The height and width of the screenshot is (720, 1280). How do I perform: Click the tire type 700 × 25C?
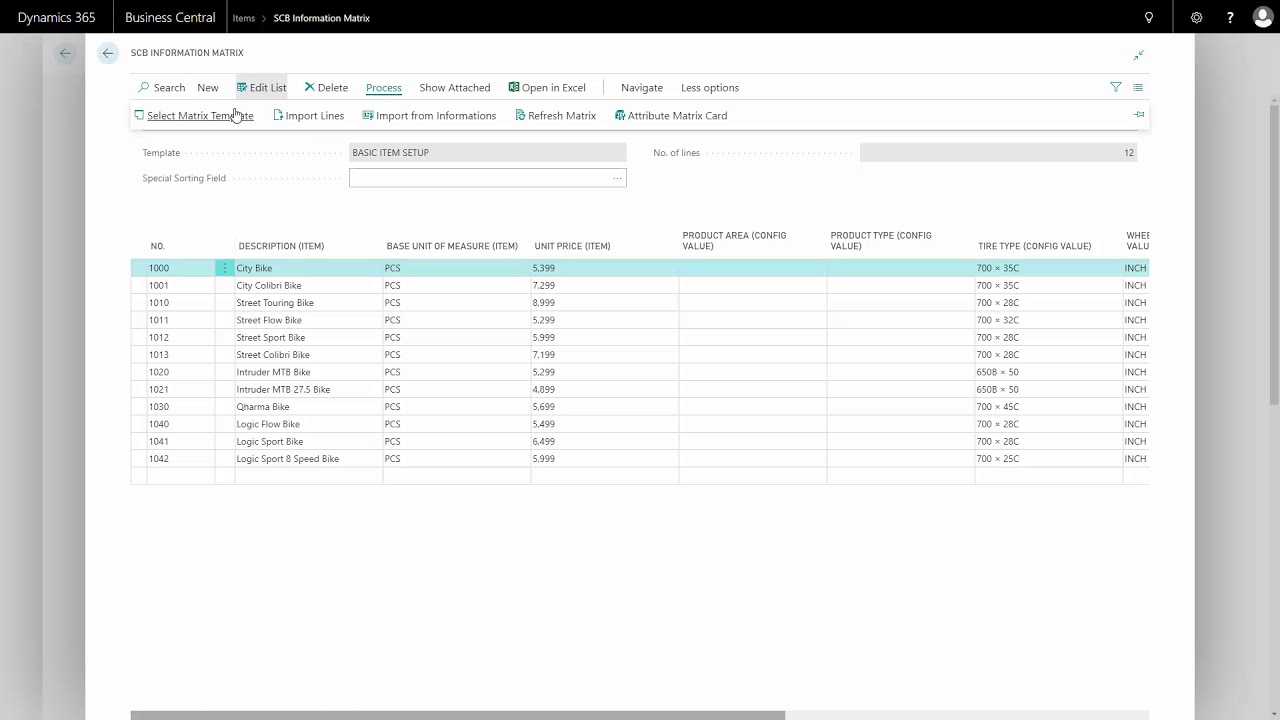point(998,459)
